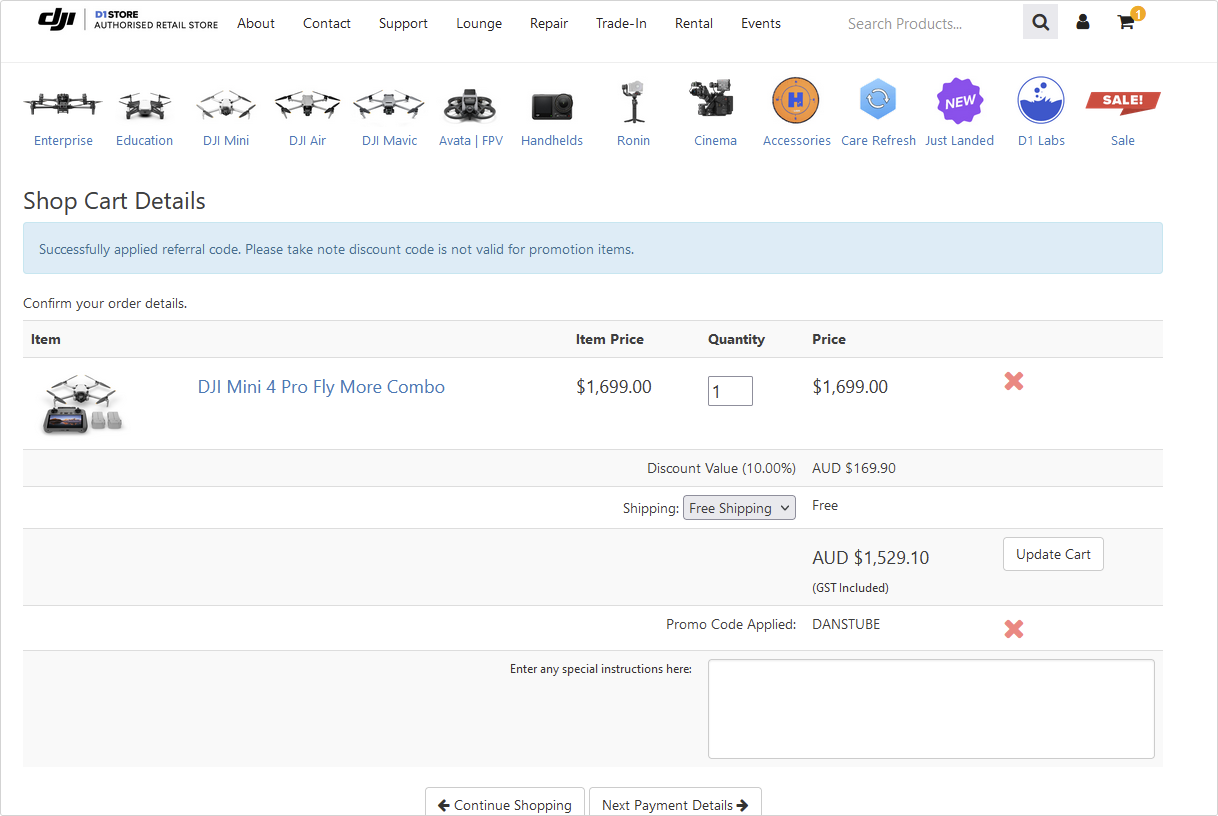Click the Just Landed text link
Viewport: 1218px width, 816px height.
coord(960,141)
